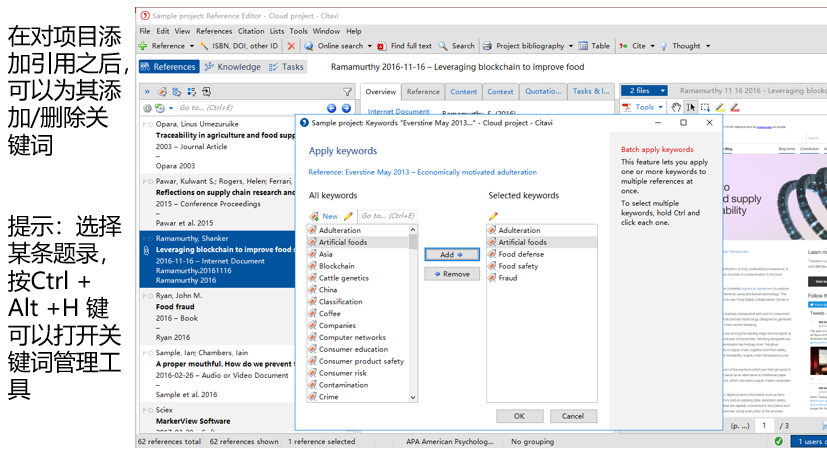This screenshot has height=452, width=827.
Task: Click the Cite toolbar icon
Action: [x=623, y=46]
